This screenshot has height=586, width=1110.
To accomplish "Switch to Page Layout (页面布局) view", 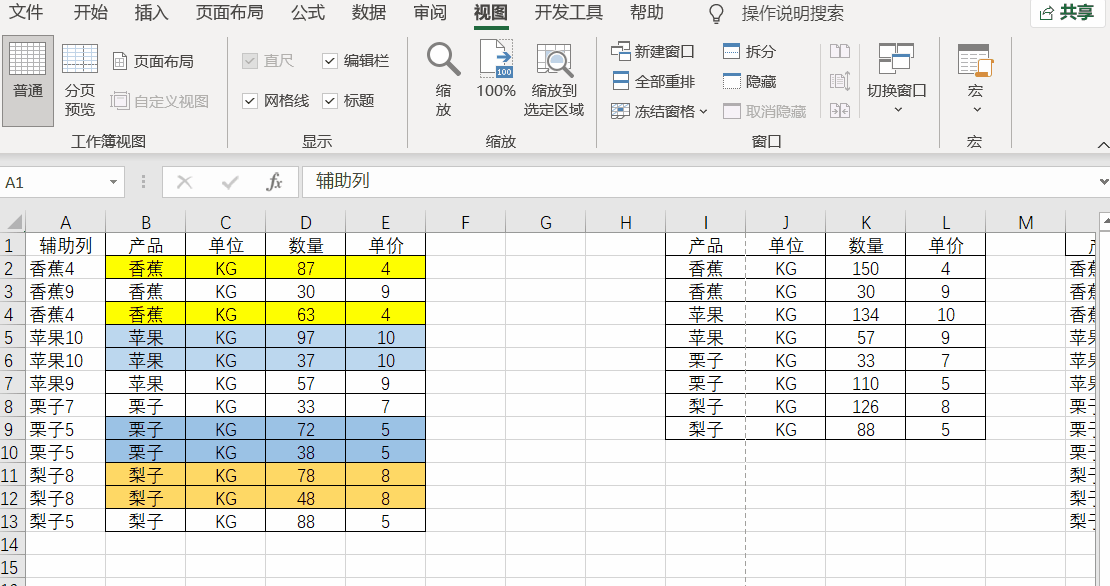I will tap(154, 62).
